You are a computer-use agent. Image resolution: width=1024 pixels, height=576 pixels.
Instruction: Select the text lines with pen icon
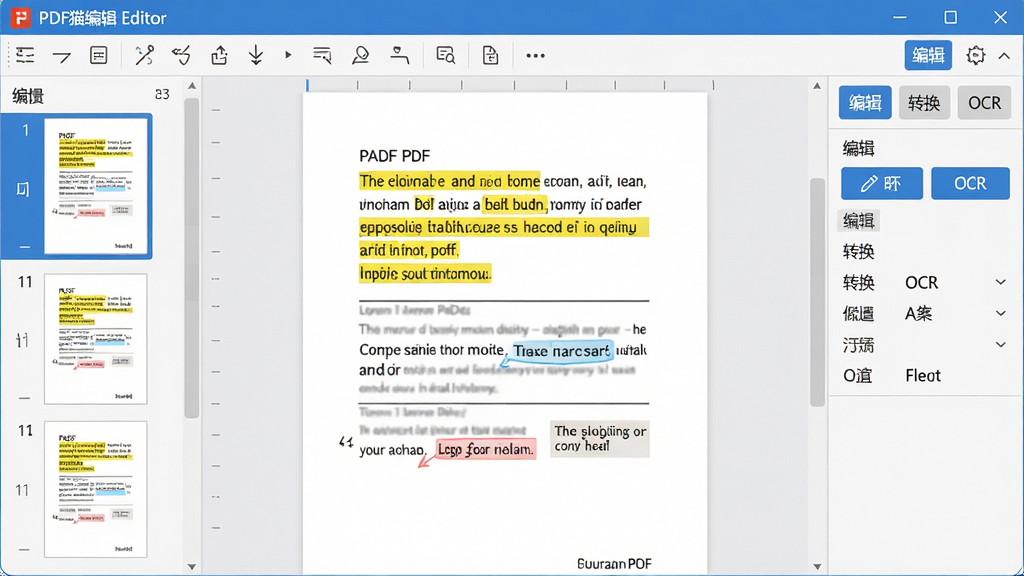pyautogui.click(x=322, y=56)
